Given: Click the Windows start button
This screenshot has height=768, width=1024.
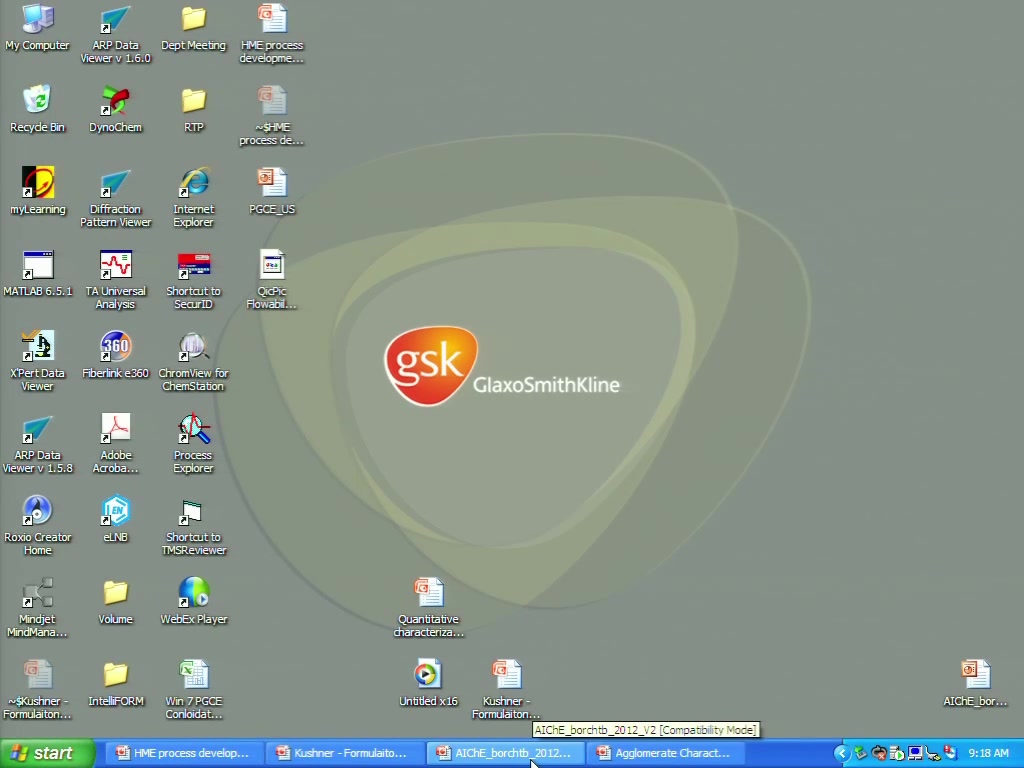Looking at the screenshot, I should [x=47, y=753].
